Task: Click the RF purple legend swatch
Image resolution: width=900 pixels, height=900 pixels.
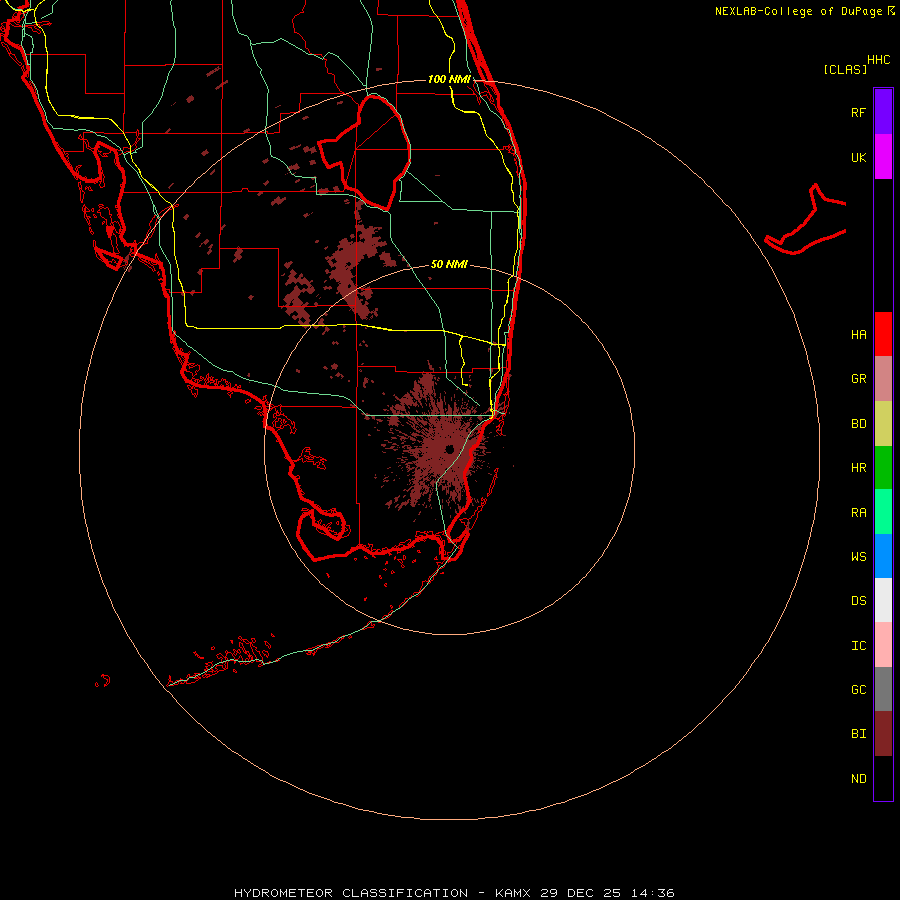Action: click(x=883, y=112)
